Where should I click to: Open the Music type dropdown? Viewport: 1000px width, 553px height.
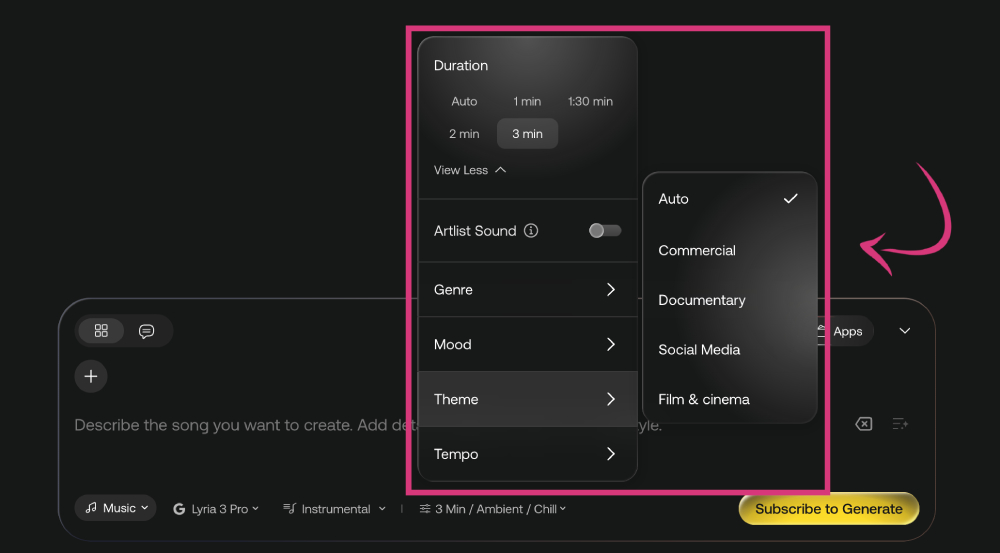115,508
